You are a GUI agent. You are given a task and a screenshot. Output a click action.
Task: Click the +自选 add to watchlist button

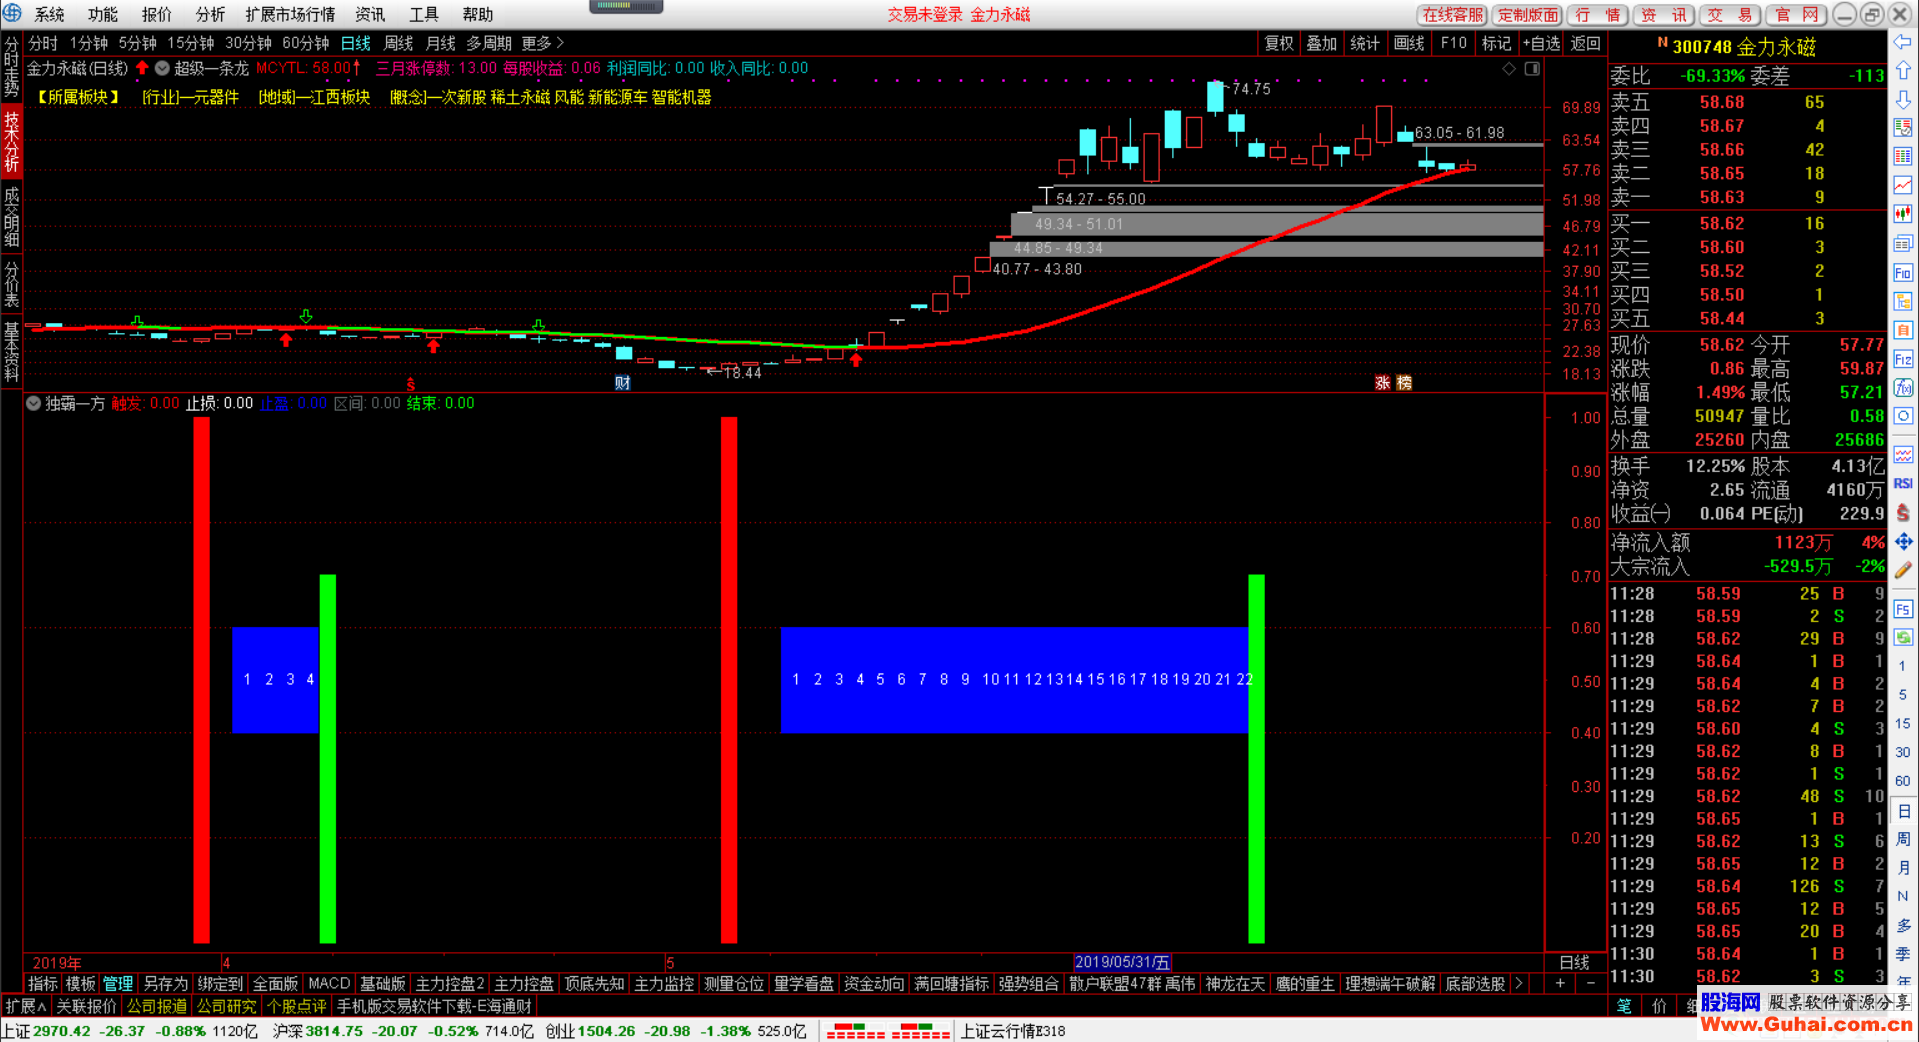point(1541,43)
